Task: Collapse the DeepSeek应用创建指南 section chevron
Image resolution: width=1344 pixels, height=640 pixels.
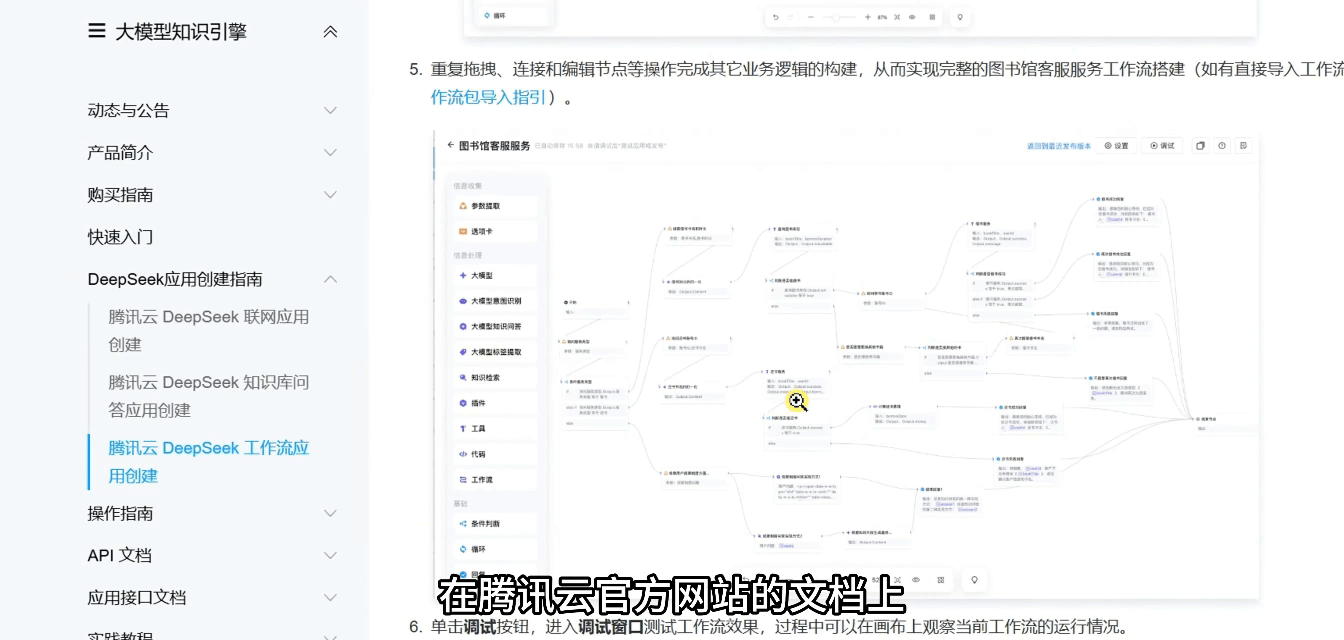Action: tap(331, 279)
